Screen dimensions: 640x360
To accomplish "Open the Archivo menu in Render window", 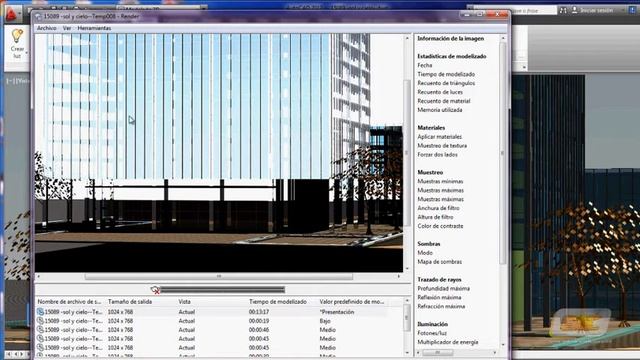I will point(47,28).
